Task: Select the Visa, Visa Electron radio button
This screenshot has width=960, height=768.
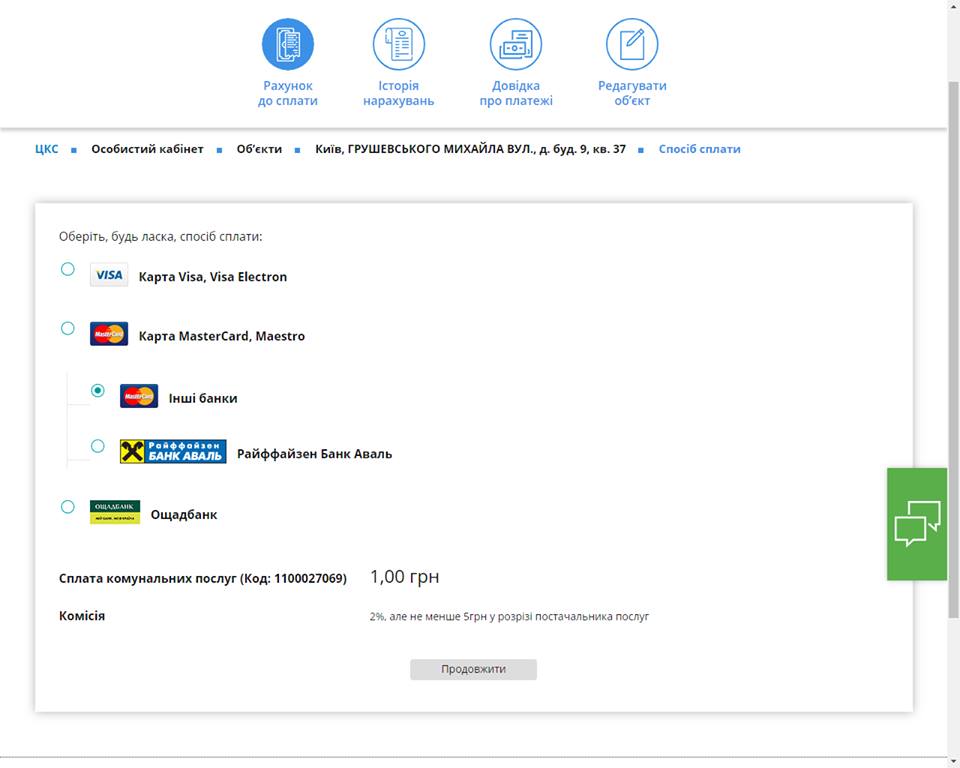Action: (x=68, y=269)
